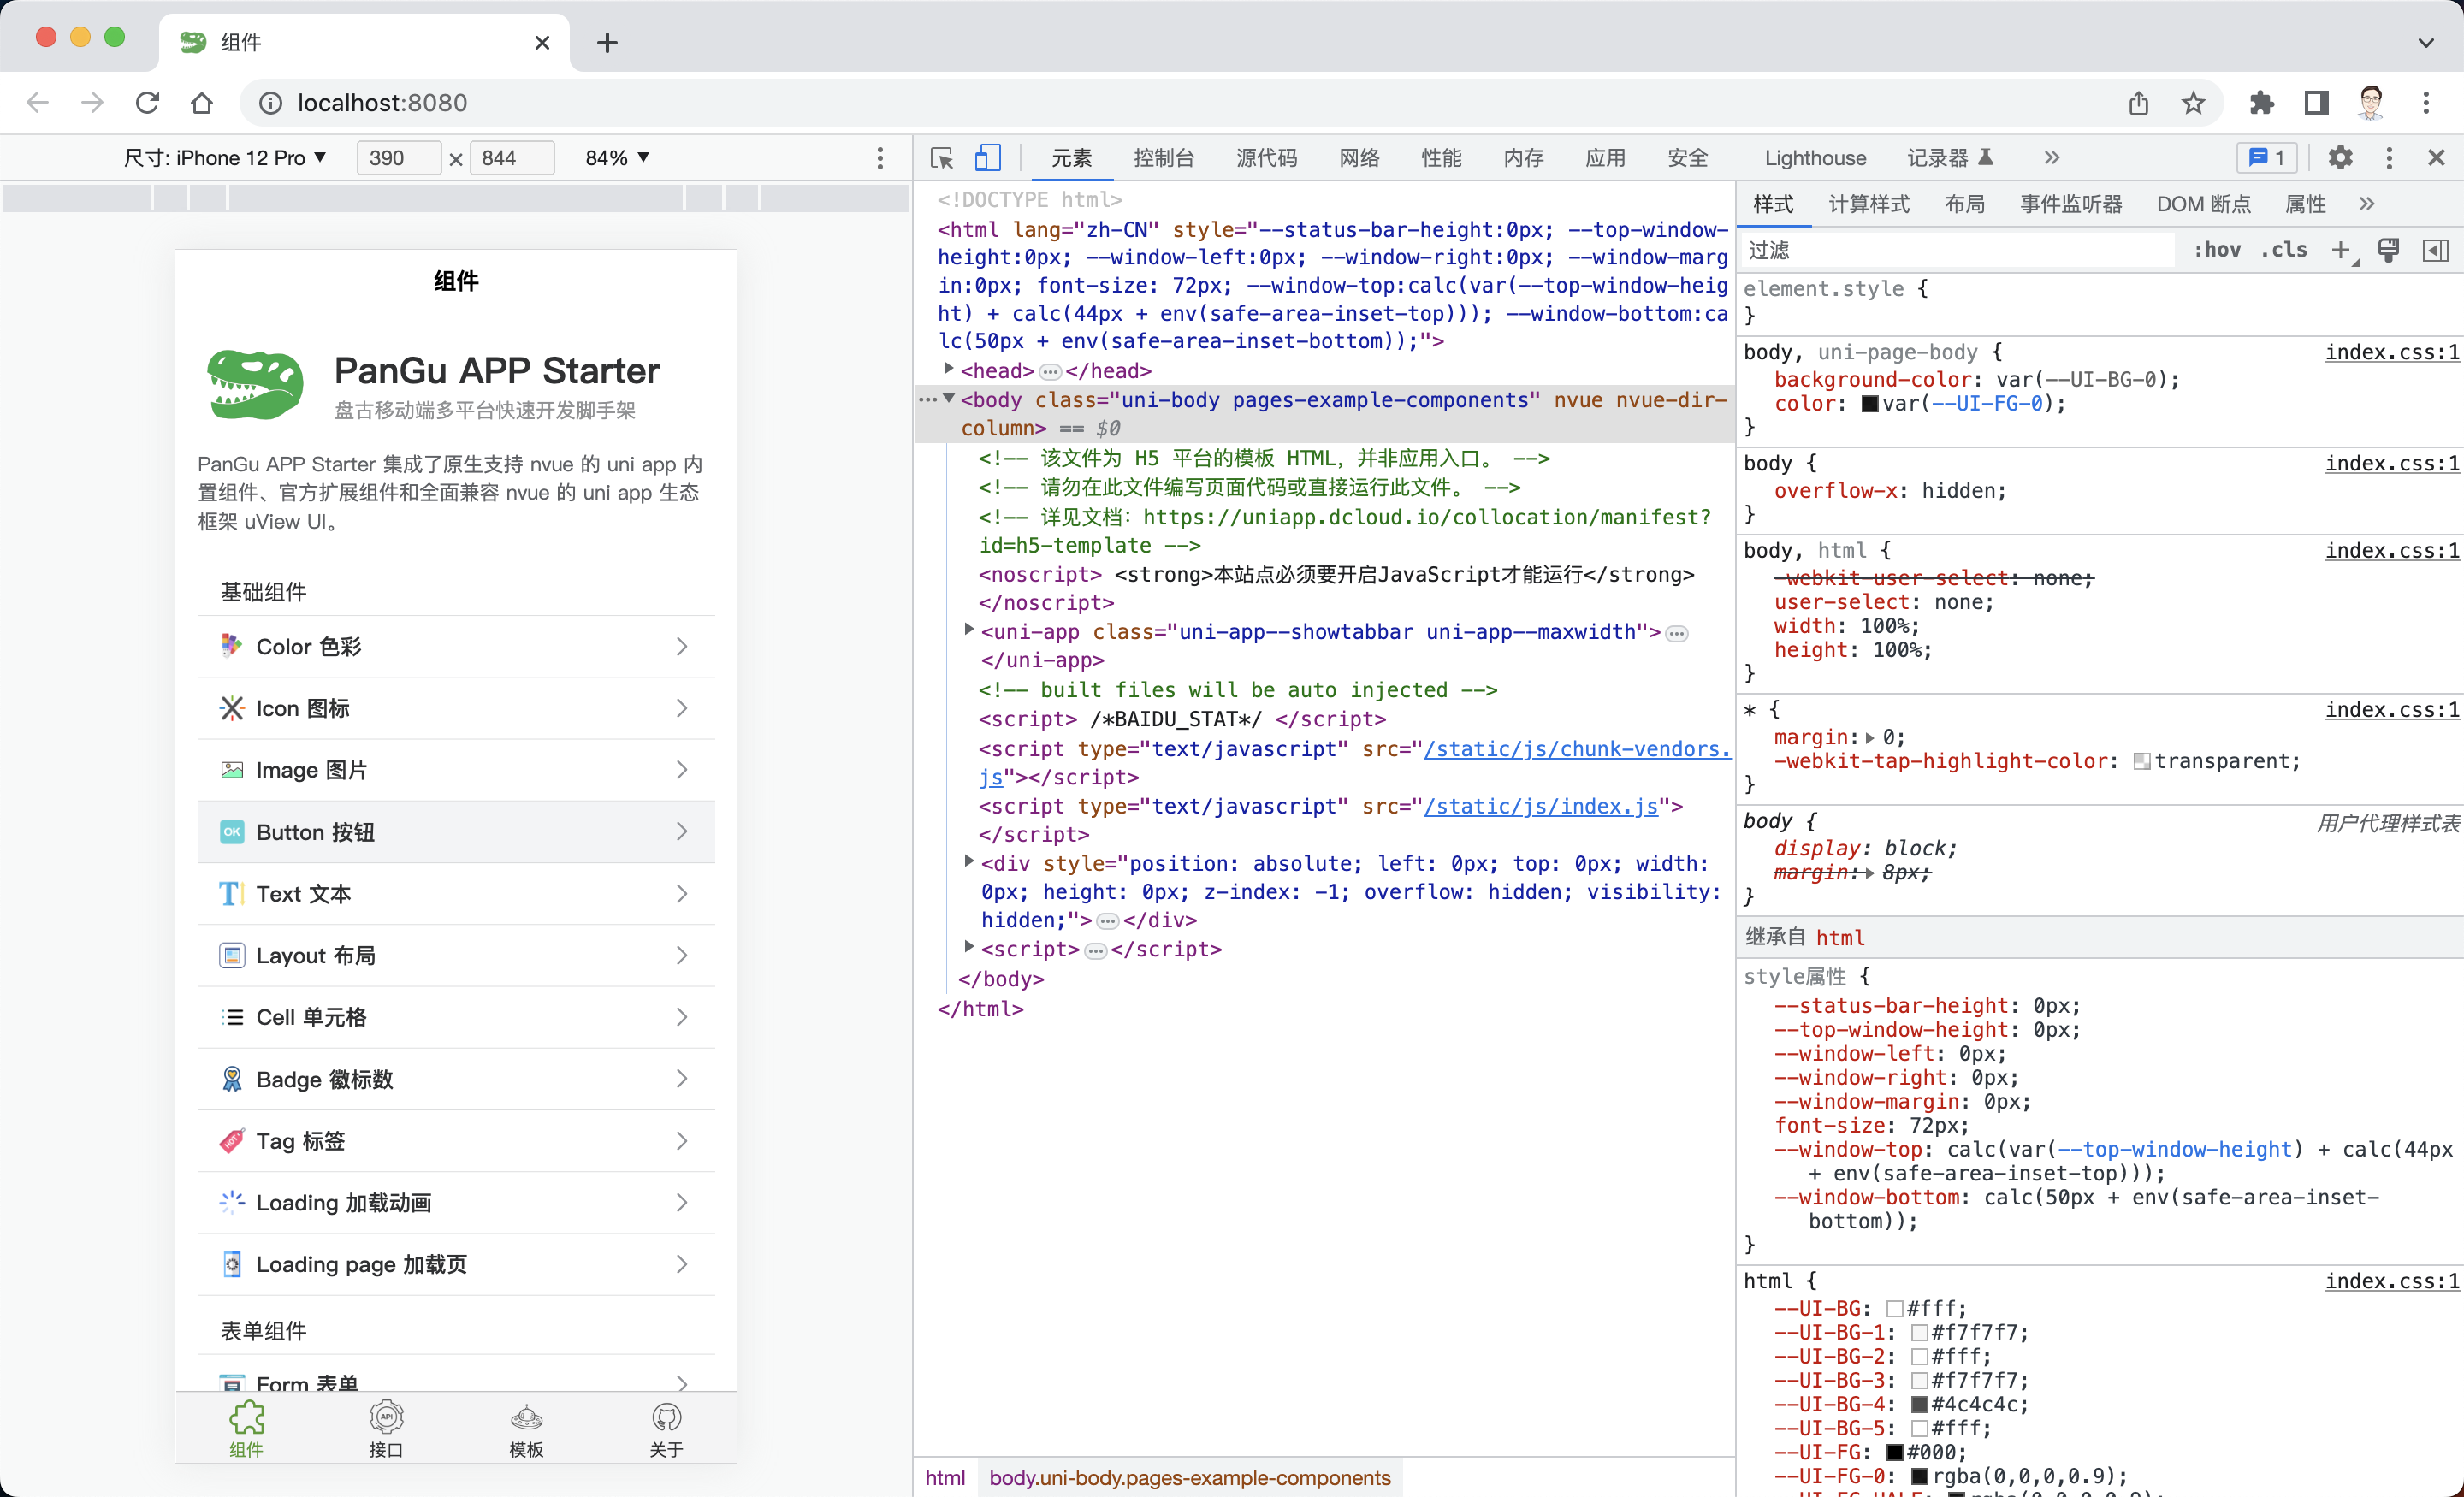Click the #4c4c4c --UI-BG-4 swatch

coord(1919,1404)
